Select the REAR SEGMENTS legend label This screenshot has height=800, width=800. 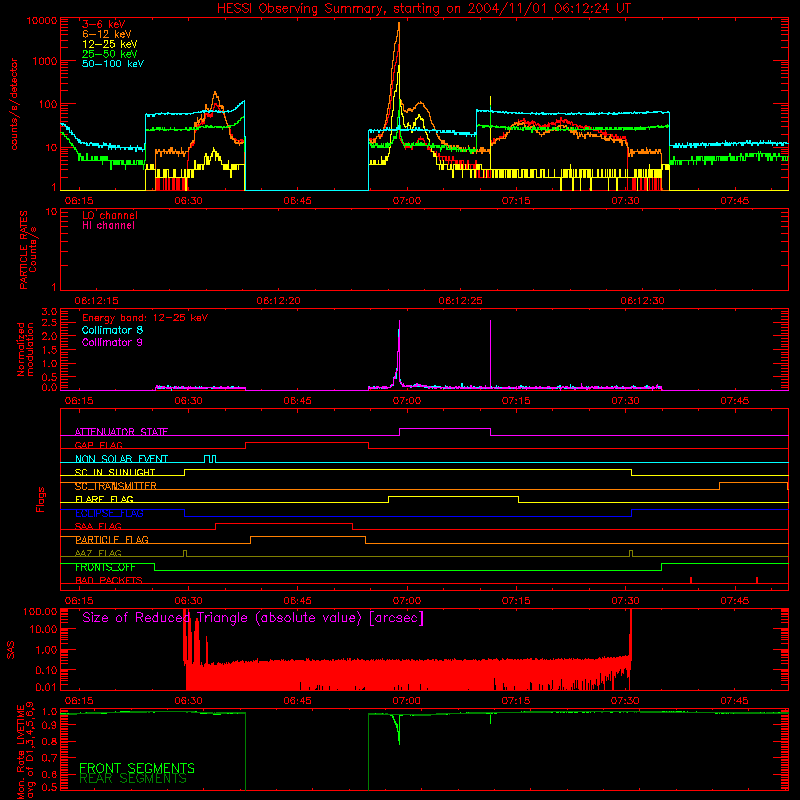(133, 778)
